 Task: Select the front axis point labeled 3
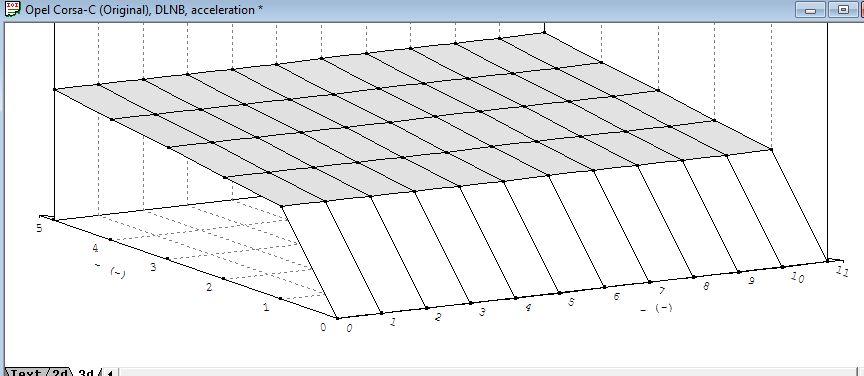tap(471, 303)
